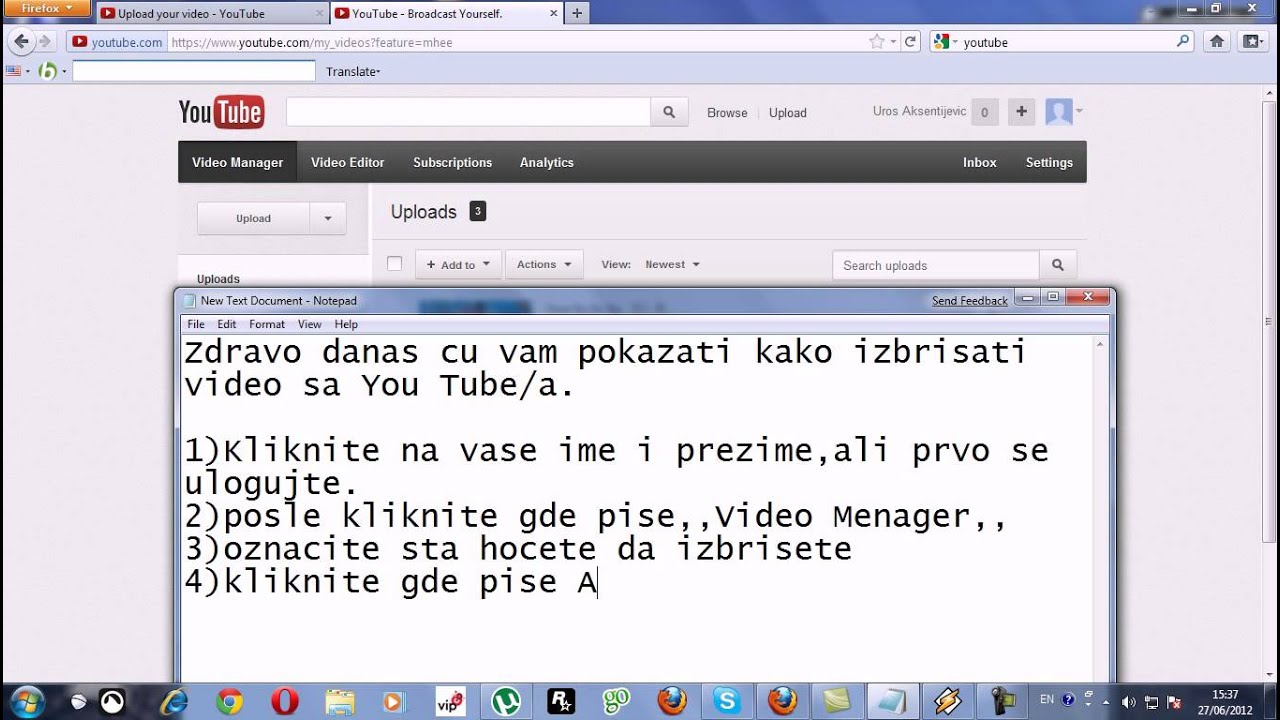Open the Subscriptions tab
The height and width of the screenshot is (720, 1280).
click(452, 162)
